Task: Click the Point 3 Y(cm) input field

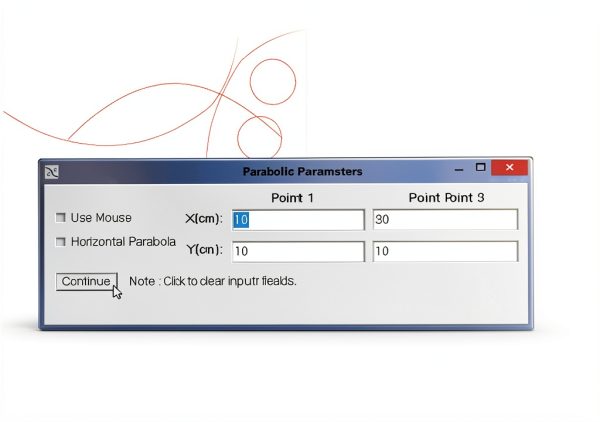Action: coord(445,251)
